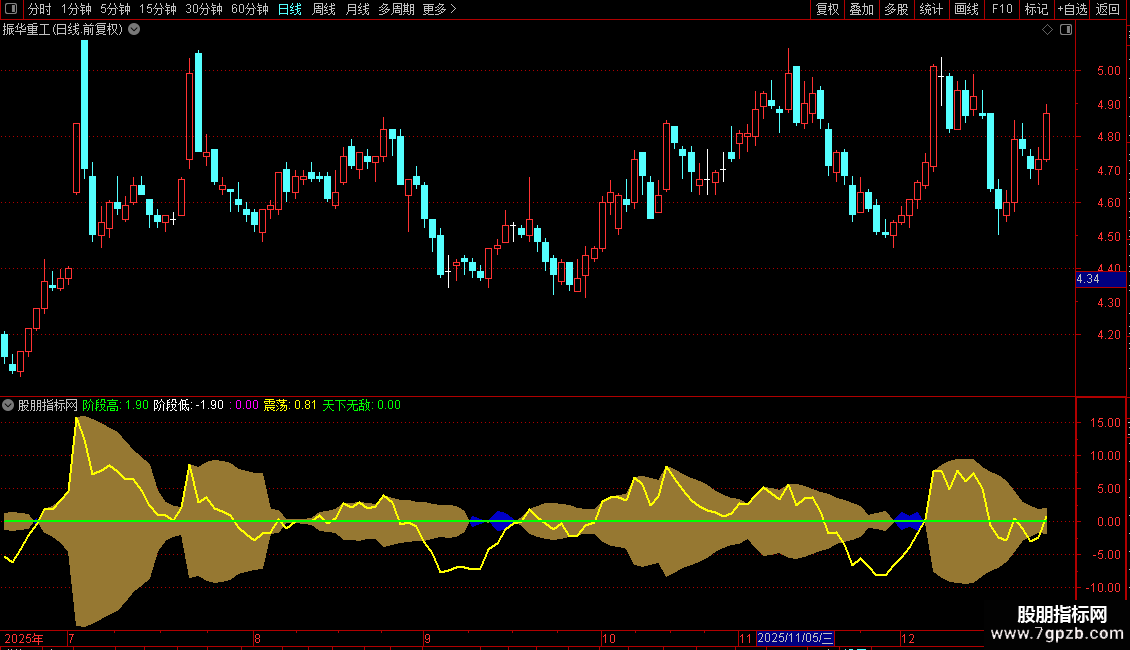Select the 5分钟 period tab
The height and width of the screenshot is (650, 1130).
tap(115, 9)
